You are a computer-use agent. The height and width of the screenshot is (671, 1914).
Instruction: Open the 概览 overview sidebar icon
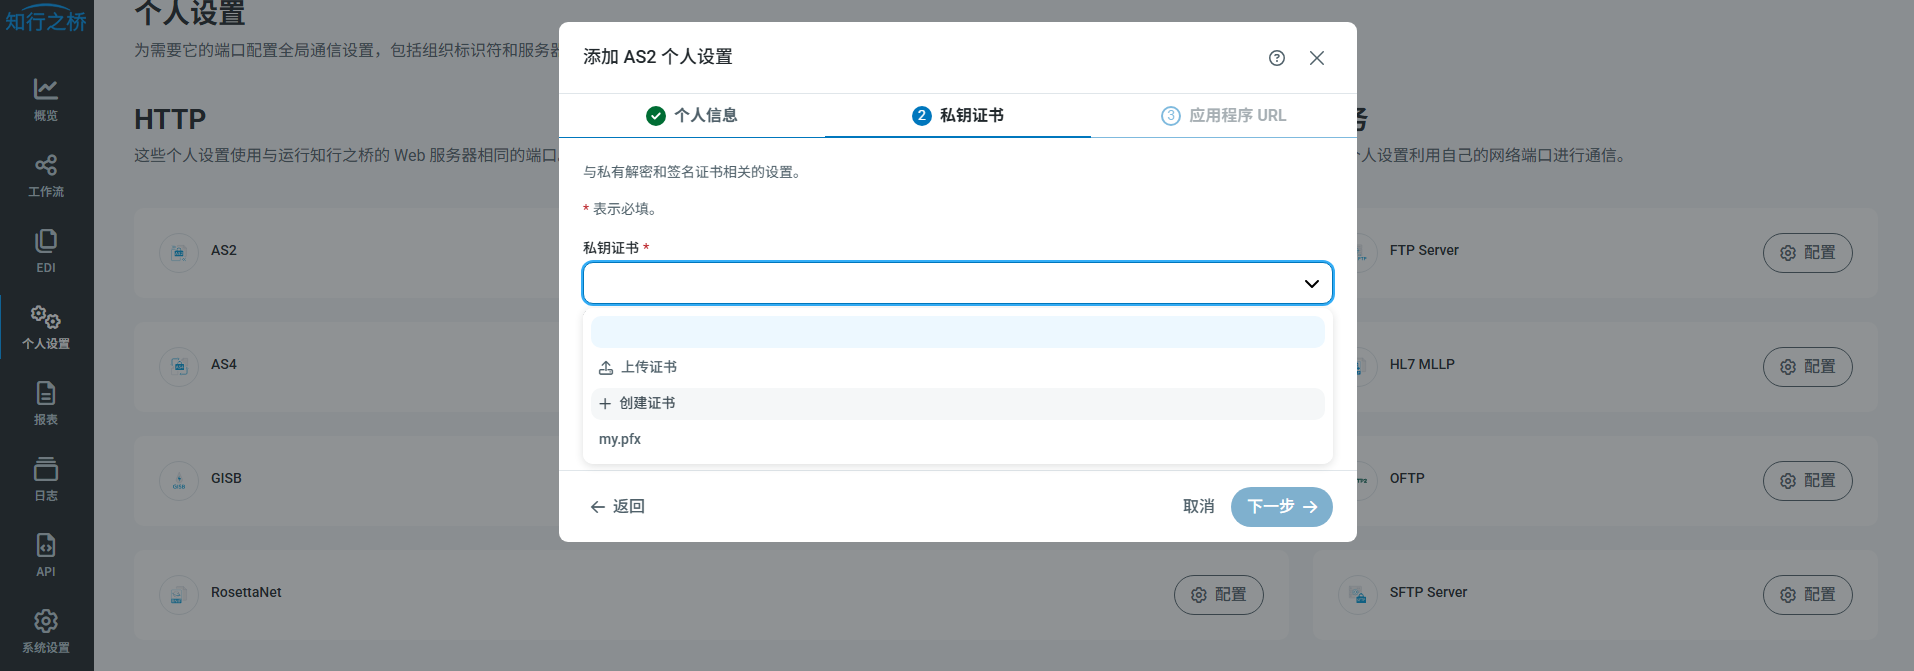[46, 99]
